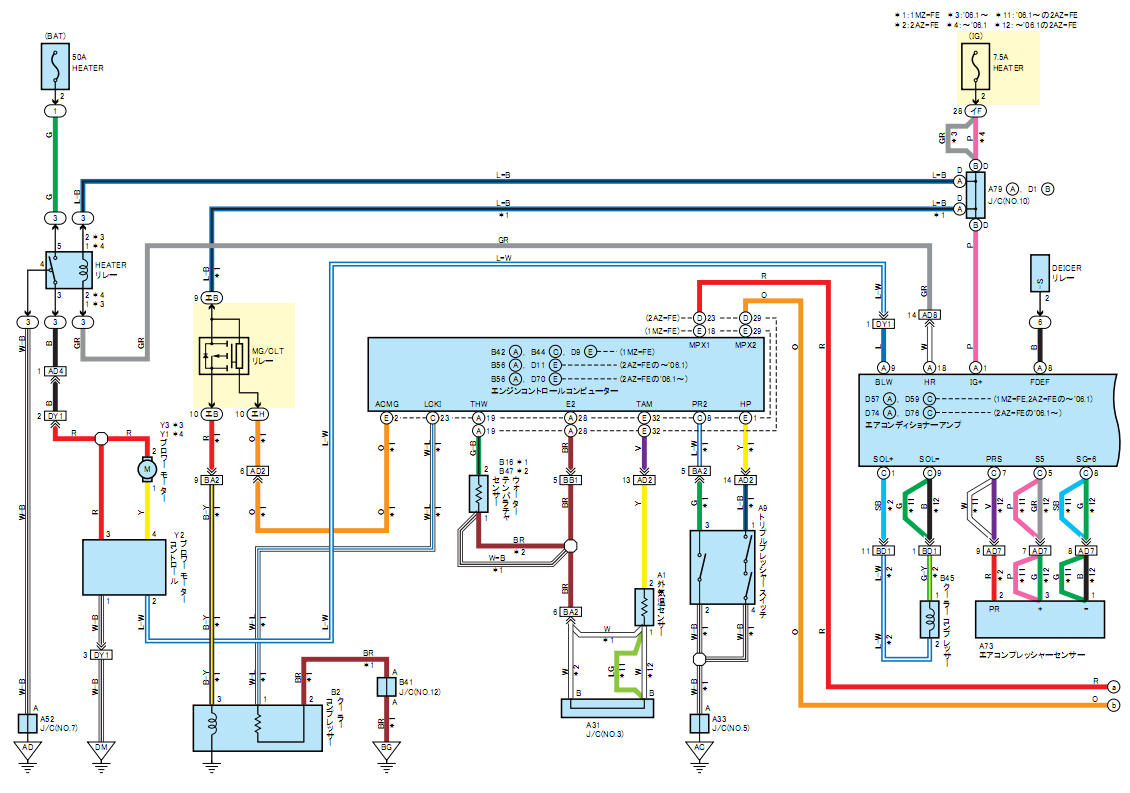The height and width of the screenshot is (793, 1130).
Task: Click the 1F connector oval below 7.5A fuse
Action: coord(975,111)
